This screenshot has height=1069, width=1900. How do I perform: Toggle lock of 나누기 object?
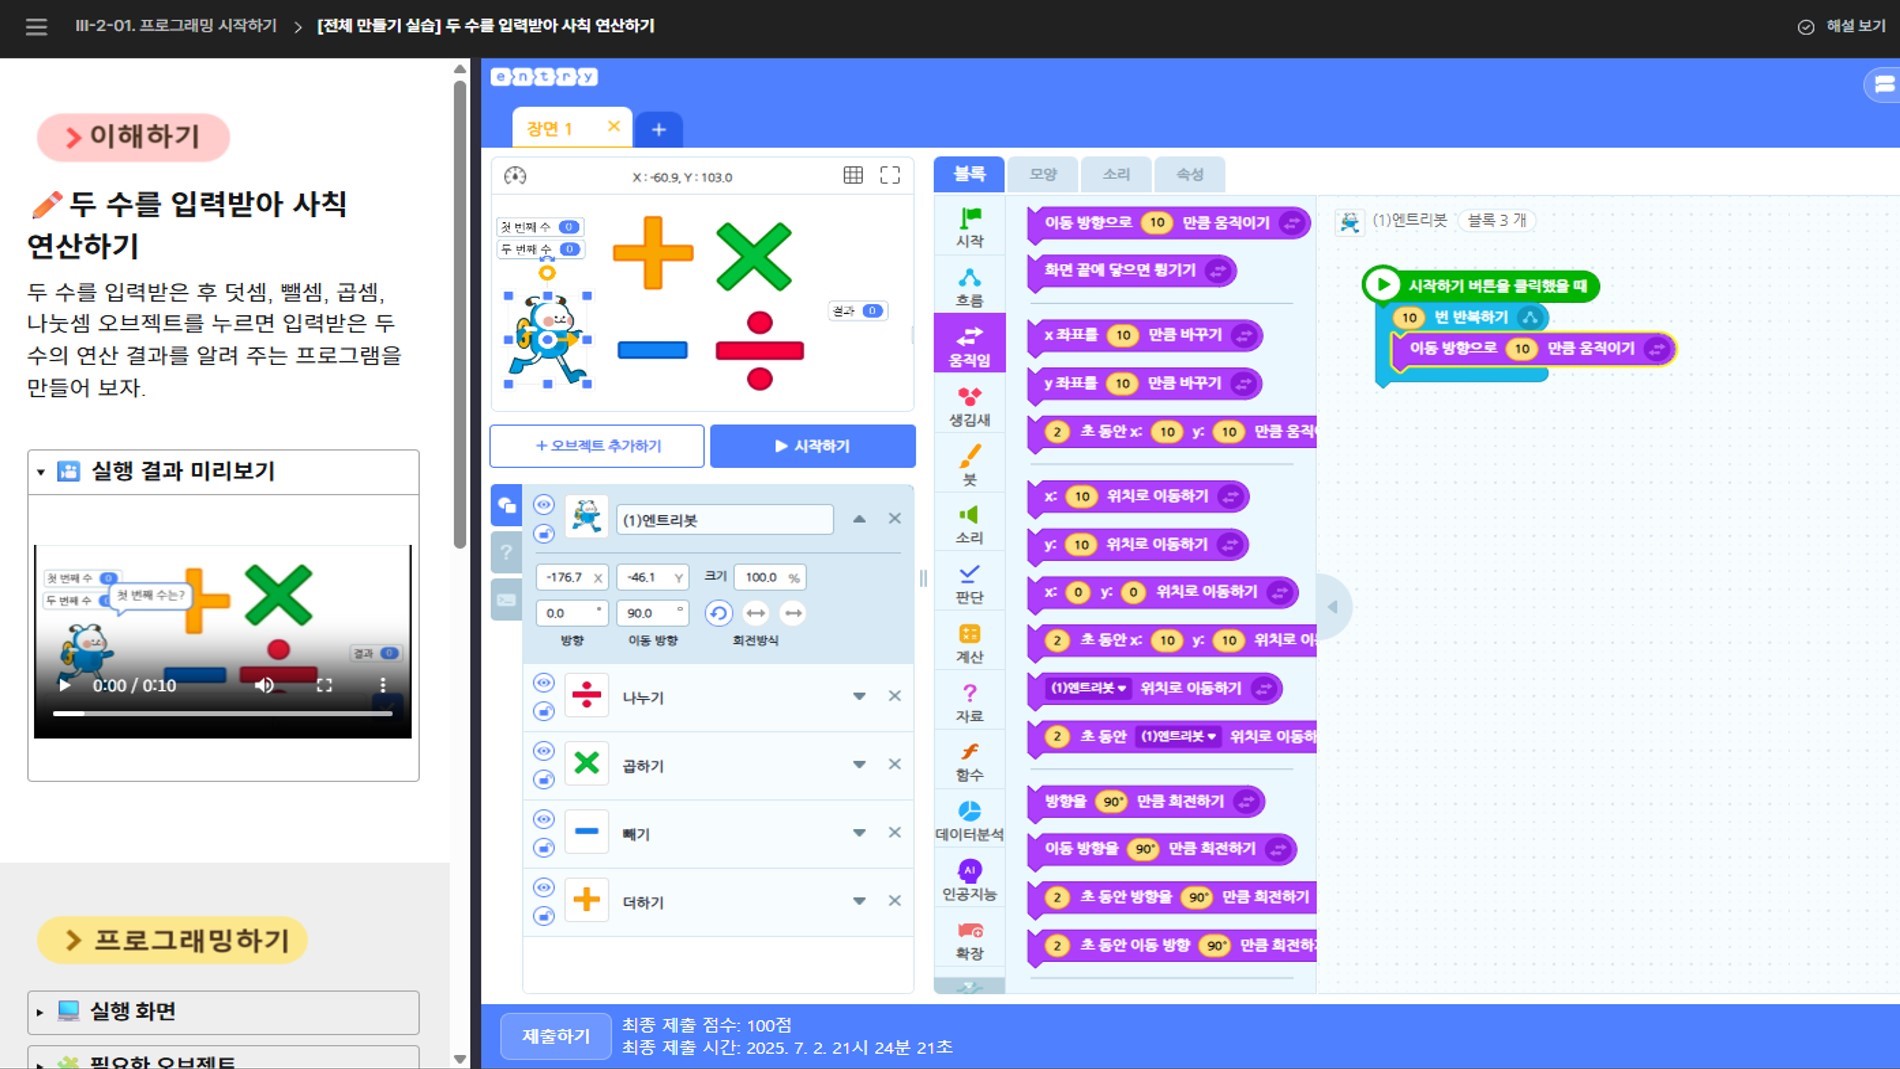(x=544, y=711)
